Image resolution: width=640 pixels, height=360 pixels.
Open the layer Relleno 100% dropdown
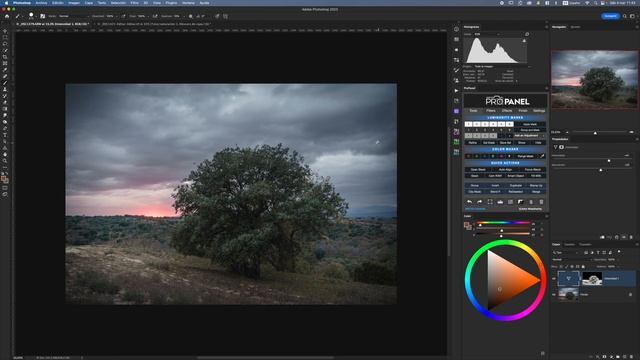(607, 267)
